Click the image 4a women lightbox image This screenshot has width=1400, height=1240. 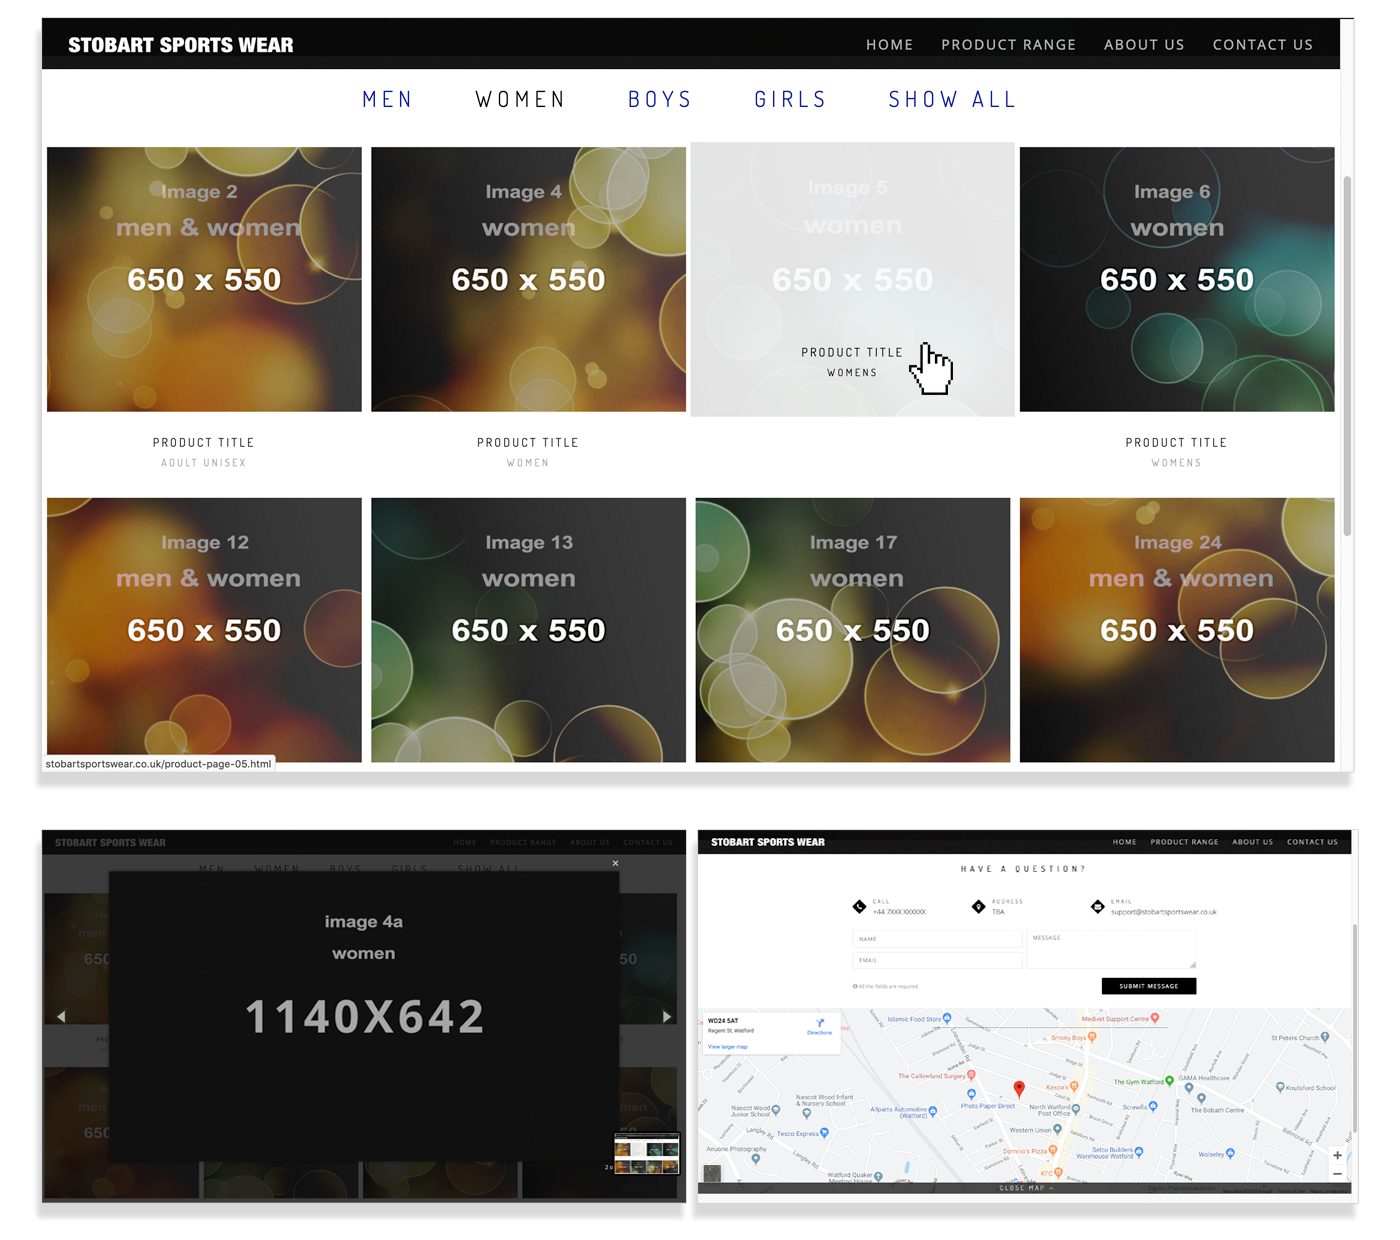coord(364,1016)
